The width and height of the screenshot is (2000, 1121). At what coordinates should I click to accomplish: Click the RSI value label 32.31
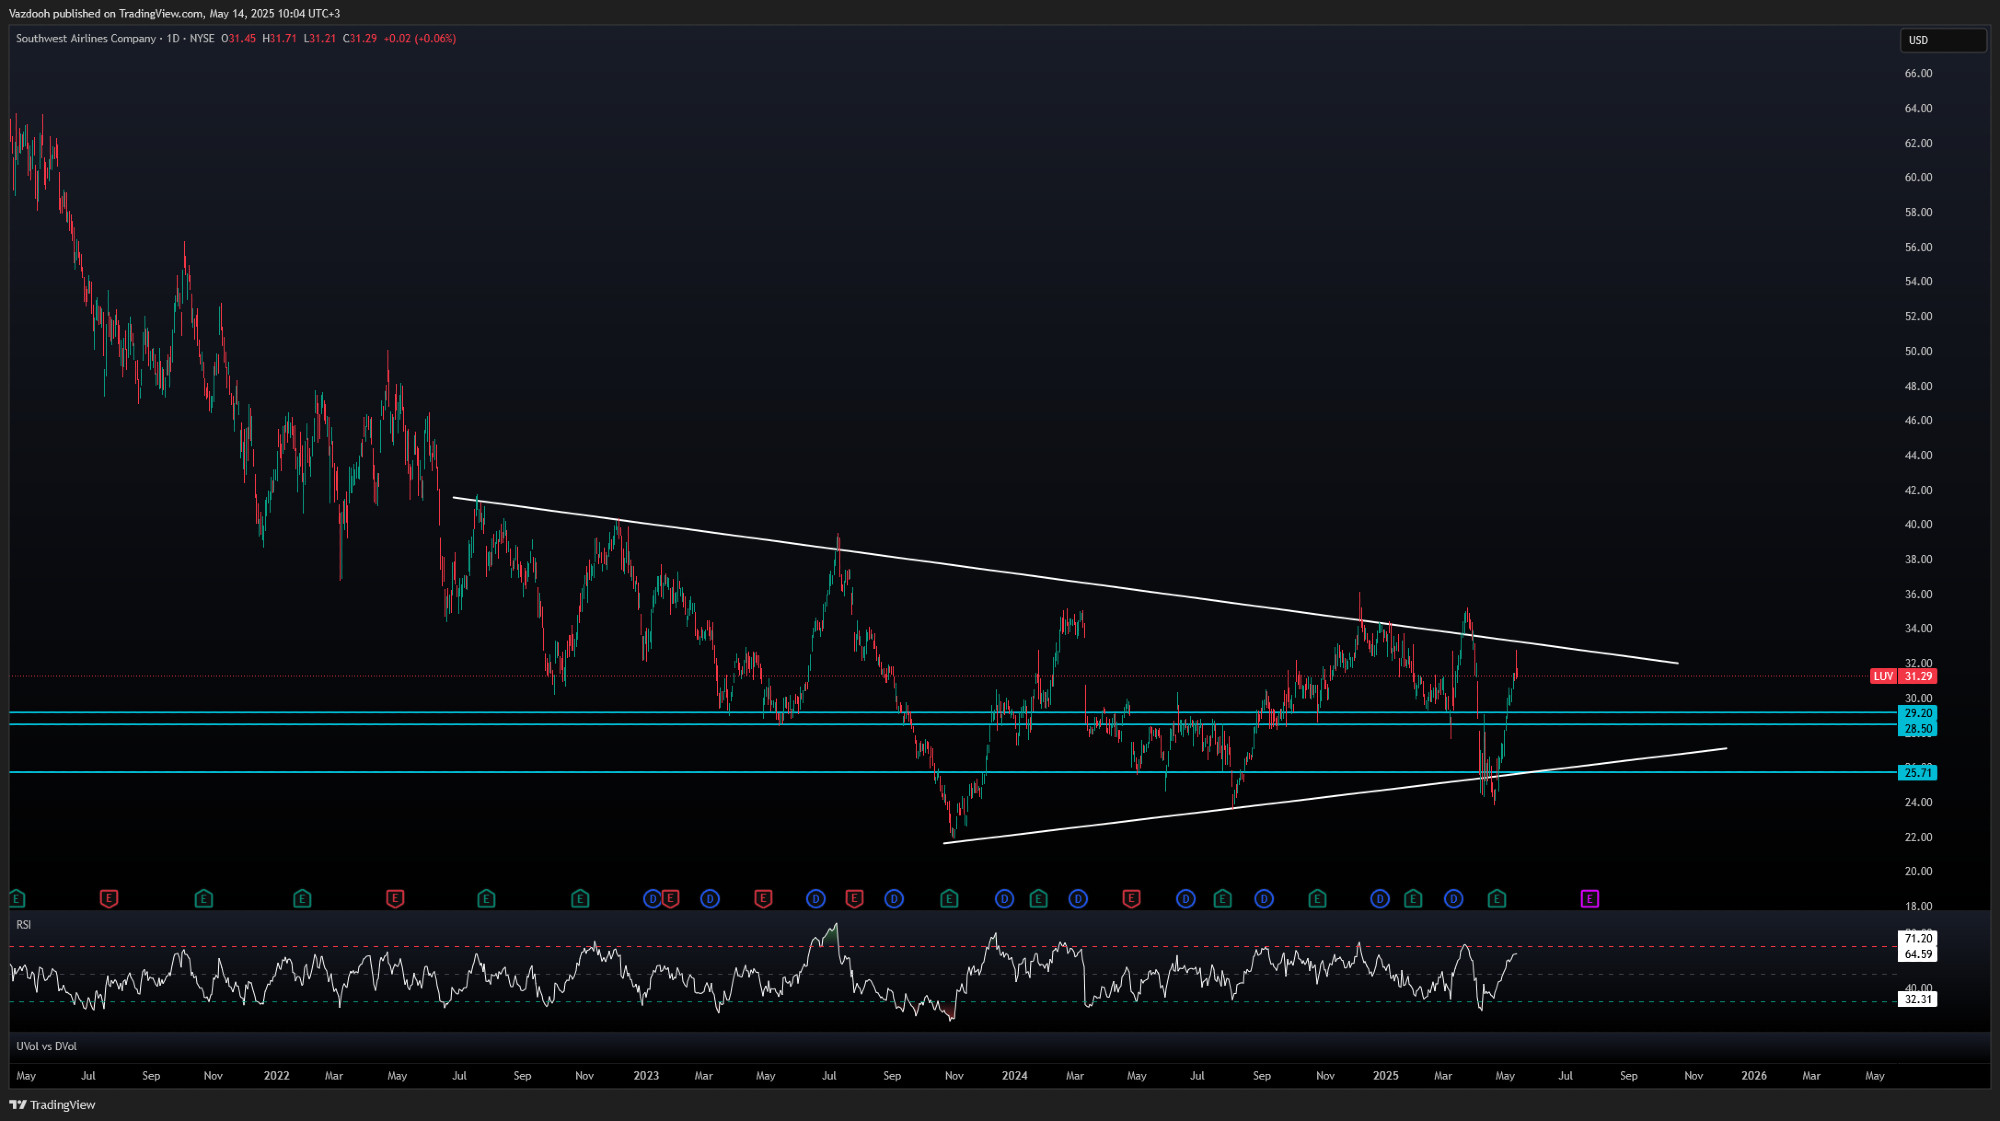[1917, 999]
